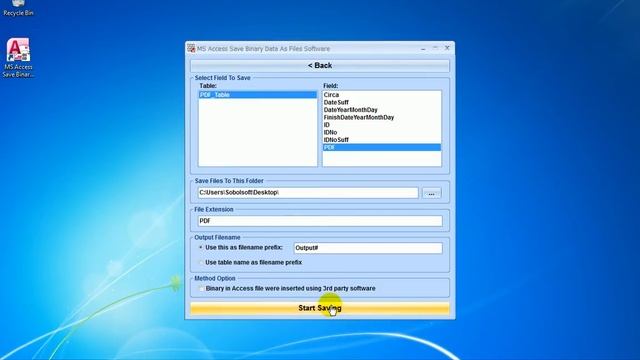Select the PDF_Table entry in the Table list

coord(258,95)
